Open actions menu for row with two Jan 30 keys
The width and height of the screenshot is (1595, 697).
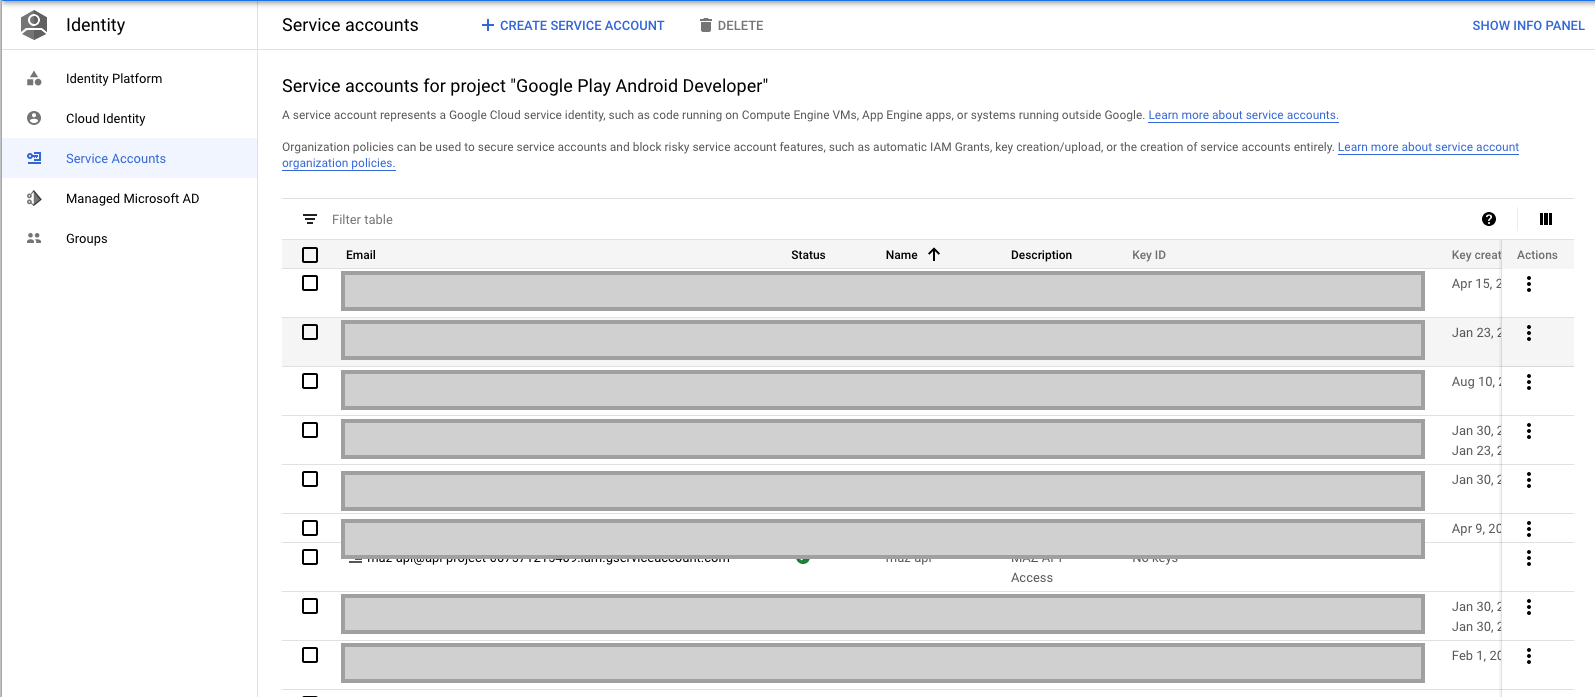click(x=1529, y=607)
